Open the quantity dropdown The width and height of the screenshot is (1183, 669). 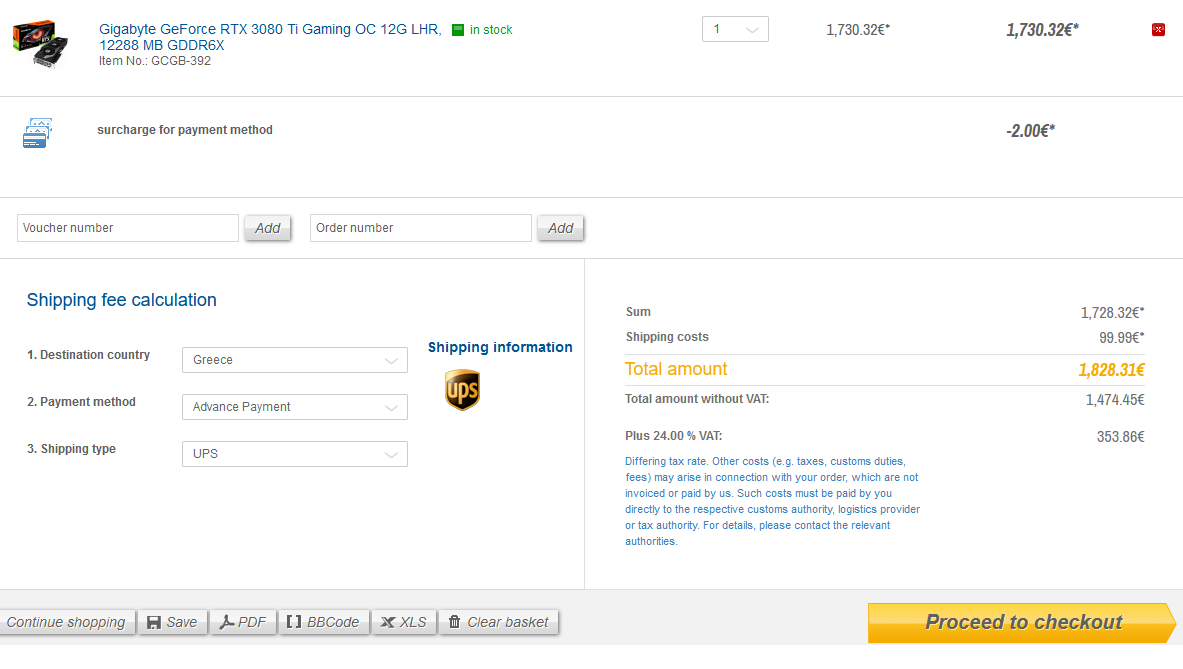pos(735,29)
